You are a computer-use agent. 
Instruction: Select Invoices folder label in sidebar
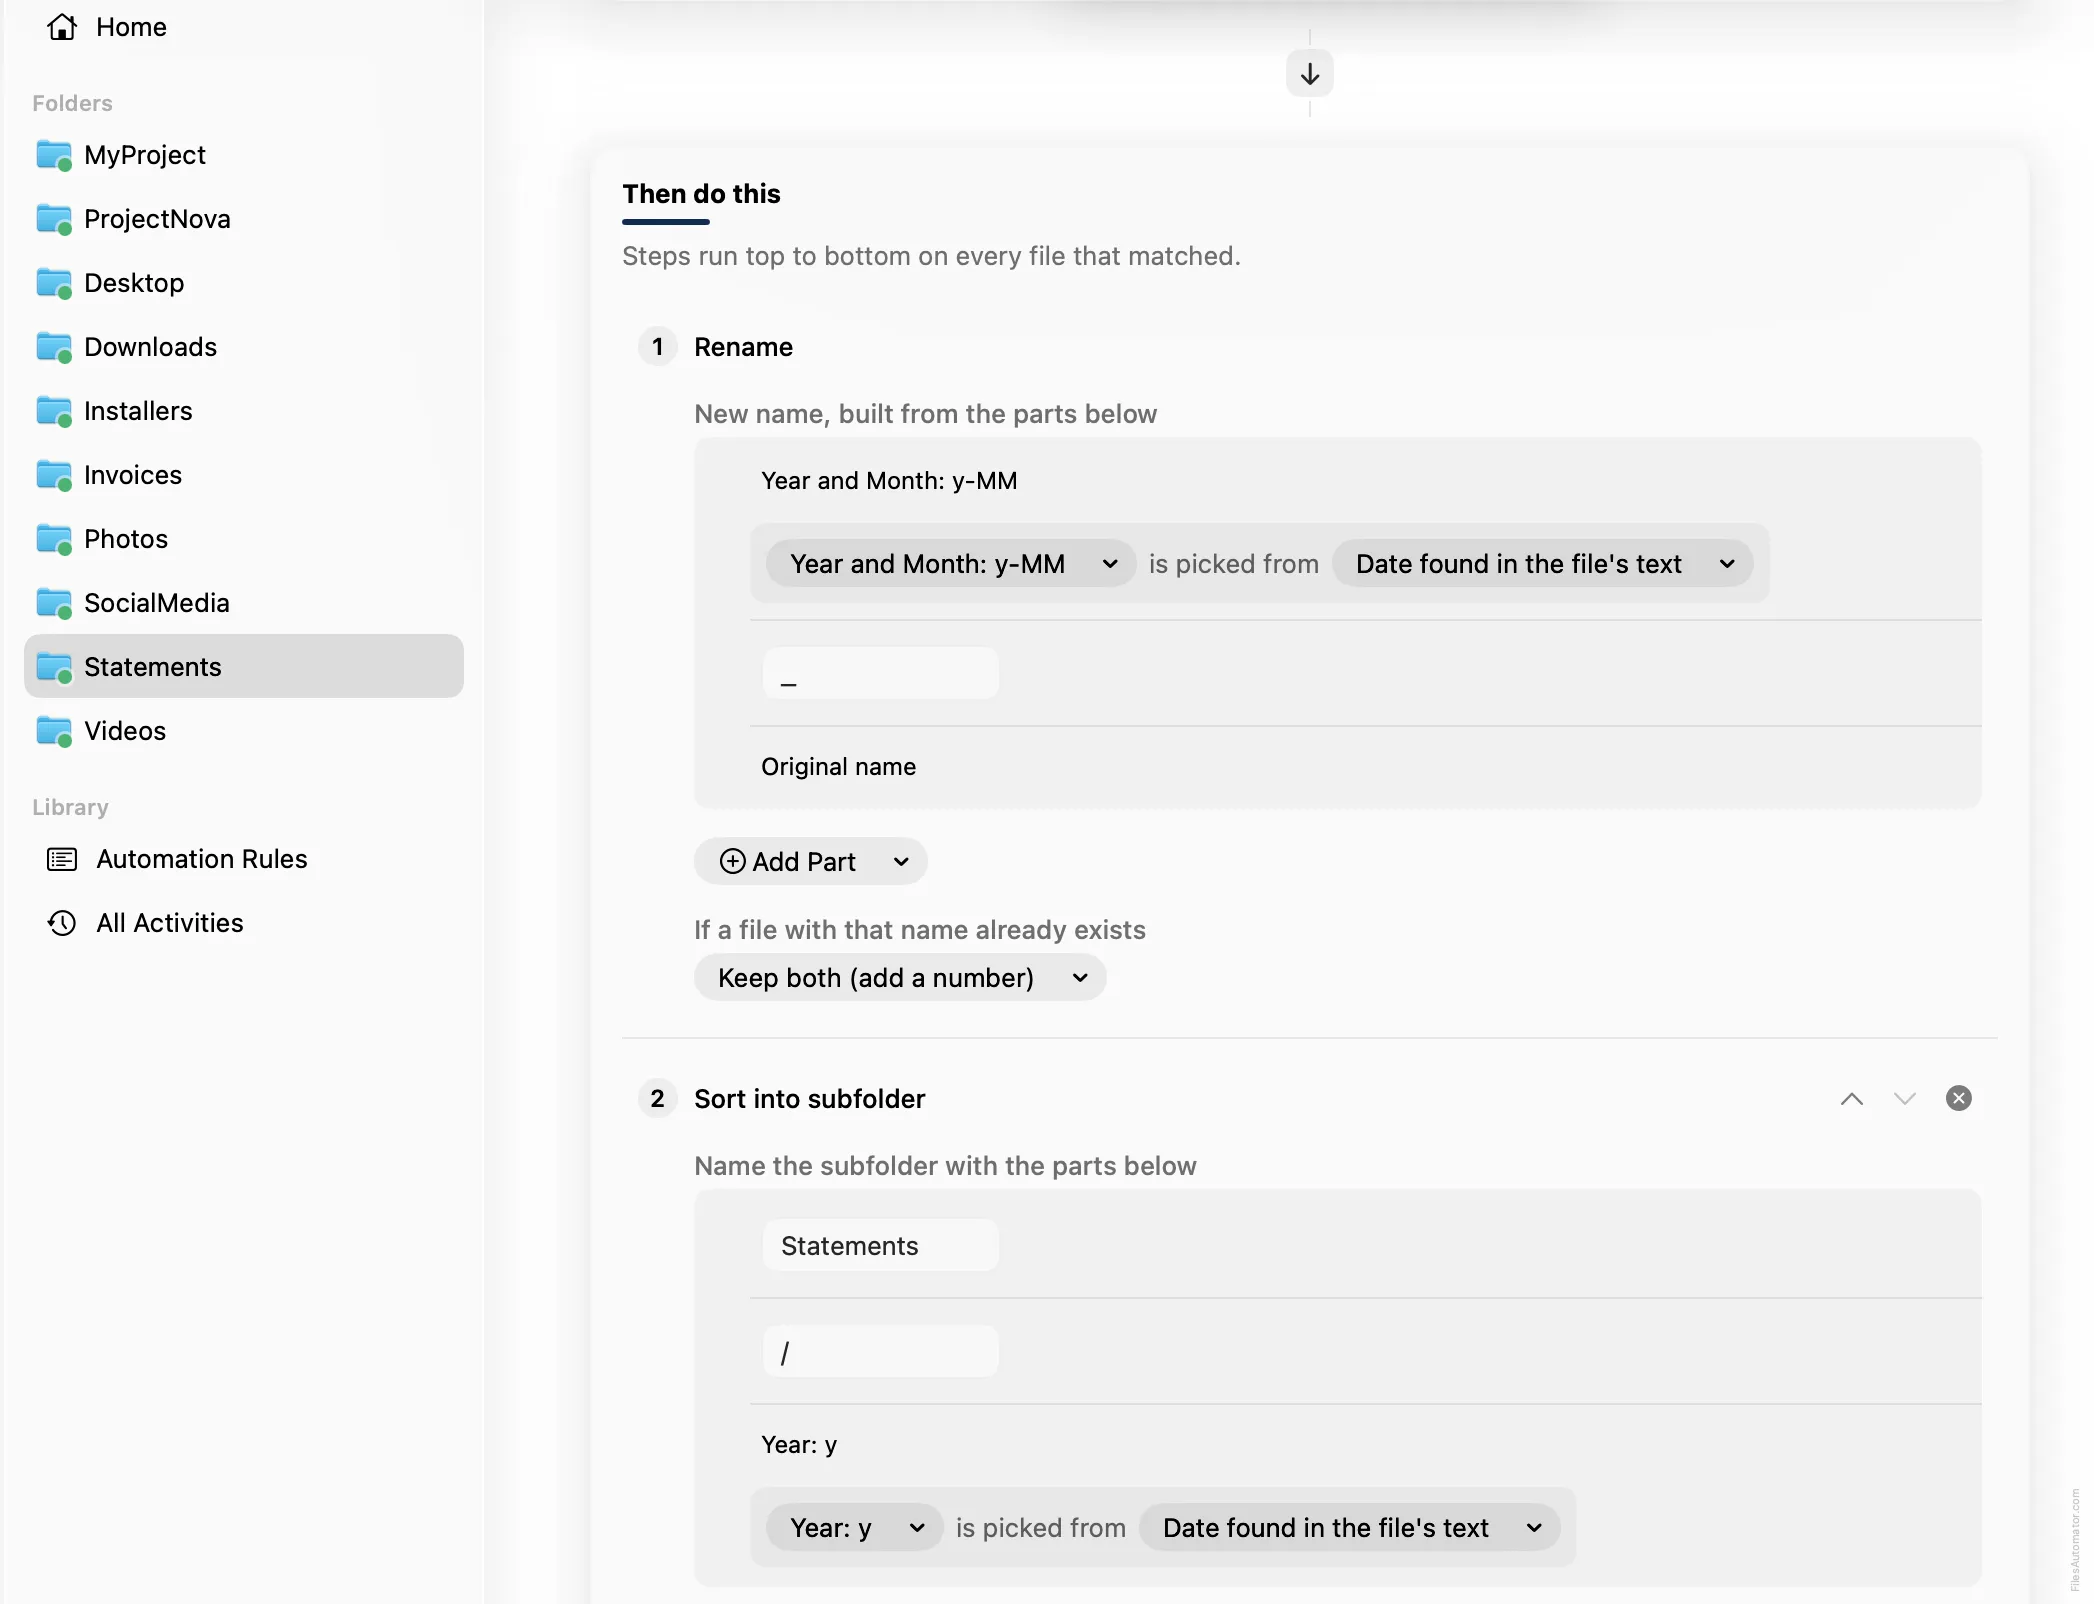tap(133, 475)
